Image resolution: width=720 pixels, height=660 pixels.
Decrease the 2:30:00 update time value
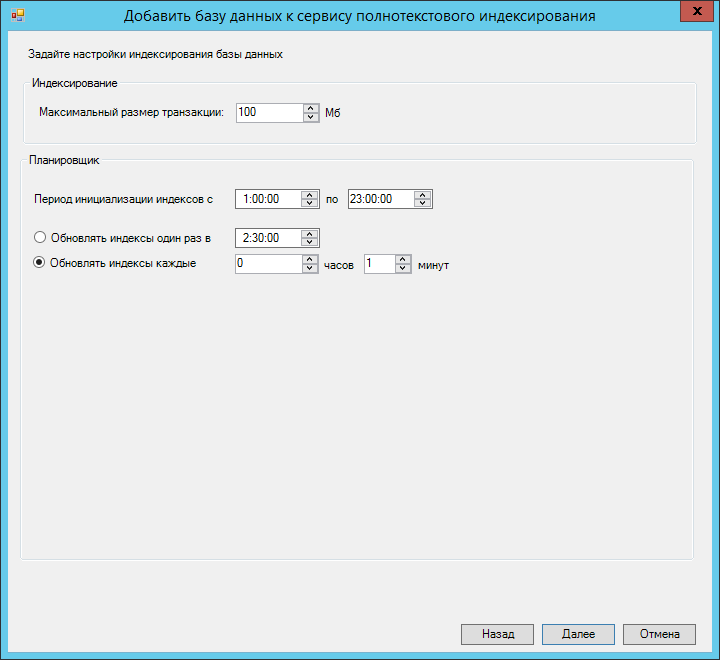pyautogui.click(x=310, y=242)
